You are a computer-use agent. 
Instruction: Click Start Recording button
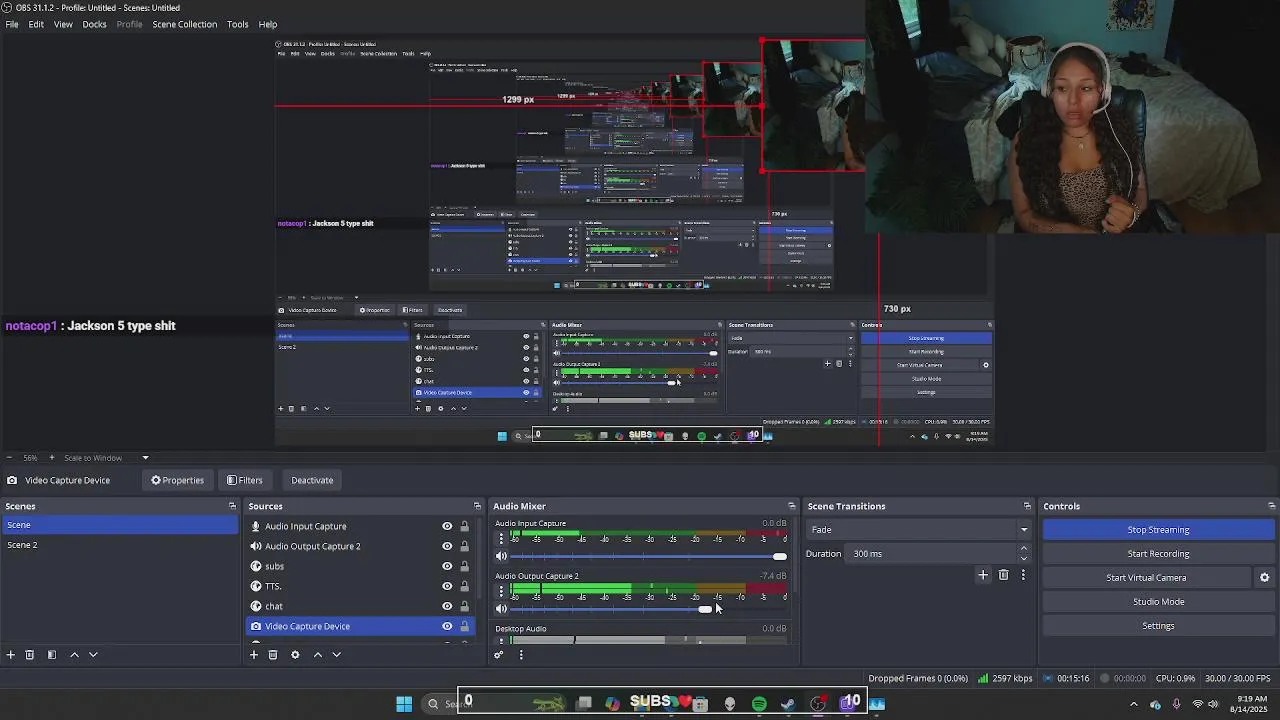[1158, 554]
